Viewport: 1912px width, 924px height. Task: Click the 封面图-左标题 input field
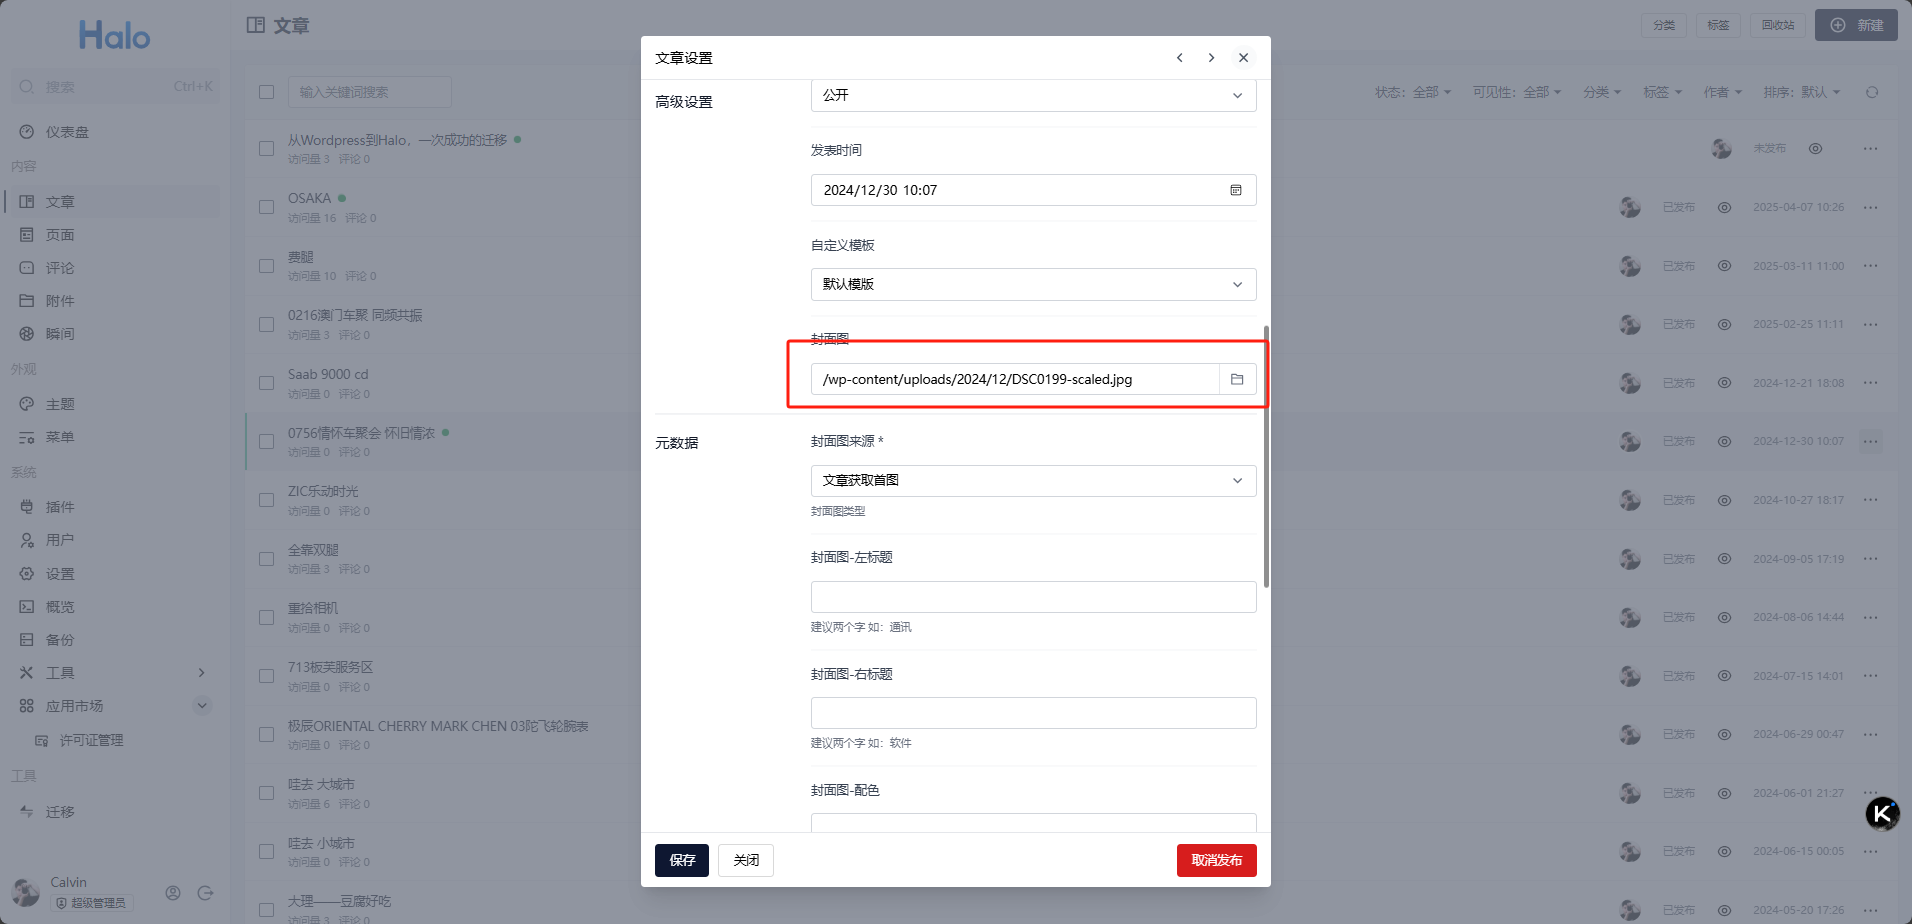click(1033, 597)
